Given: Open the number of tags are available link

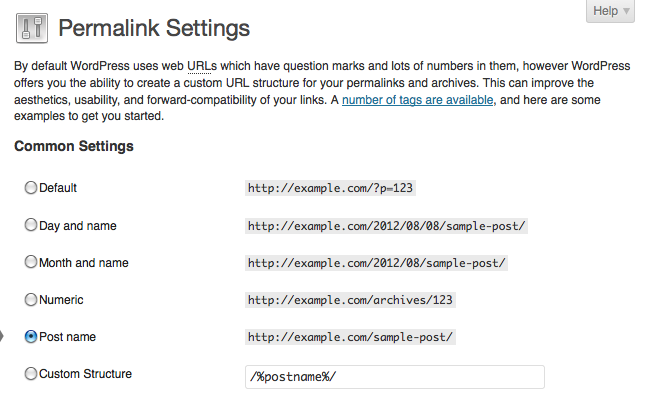Looking at the screenshot, I should coord(418,100).
